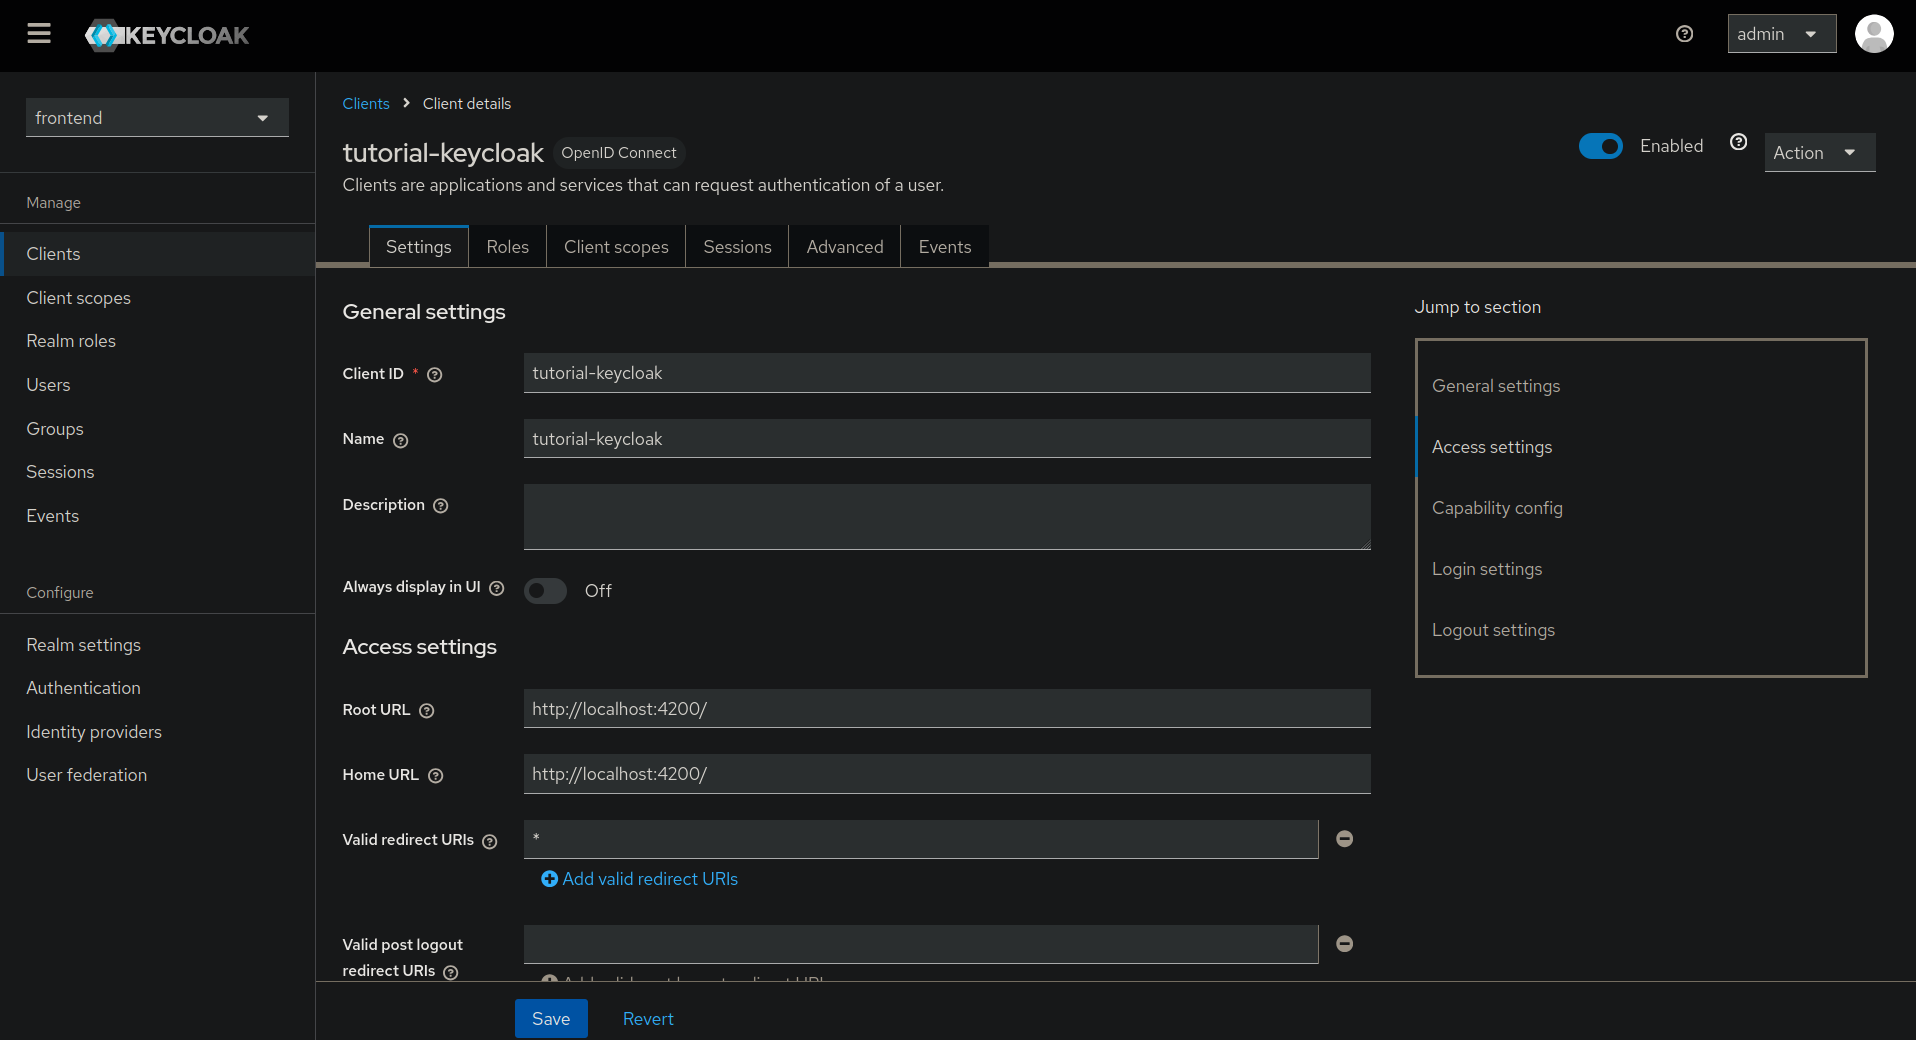Image resolution: width=1916 pixels, height=1040 pixels.
Task: Click the Save button
Action: pos(551,1018)
